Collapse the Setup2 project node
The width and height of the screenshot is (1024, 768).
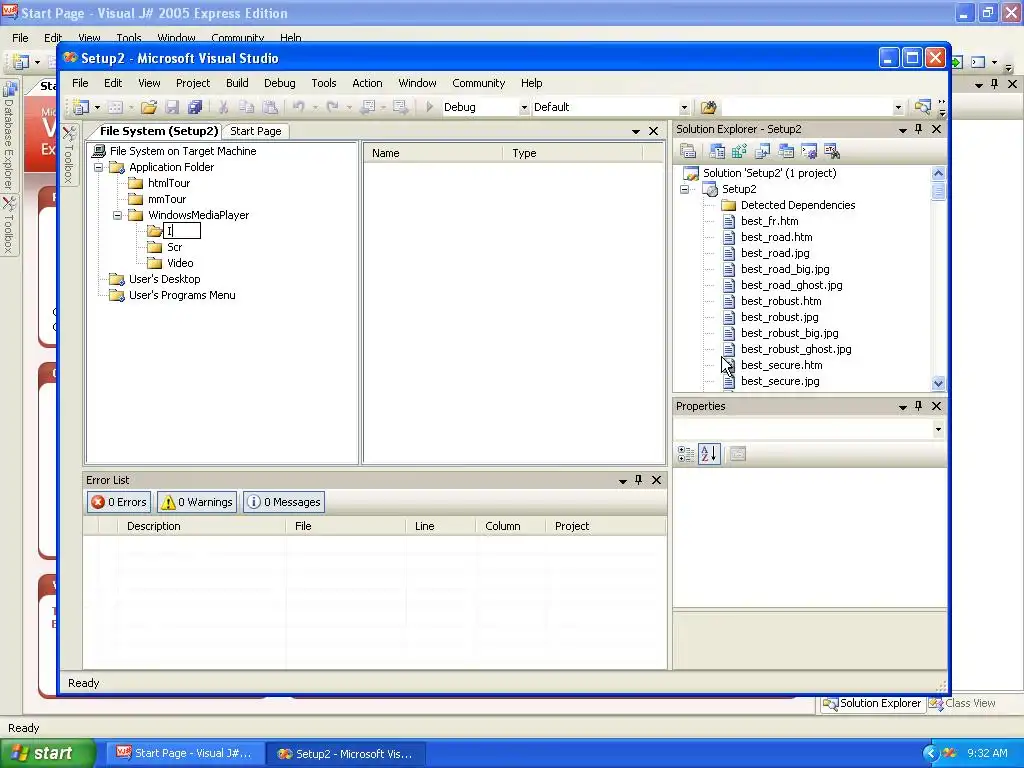(684, 189)
